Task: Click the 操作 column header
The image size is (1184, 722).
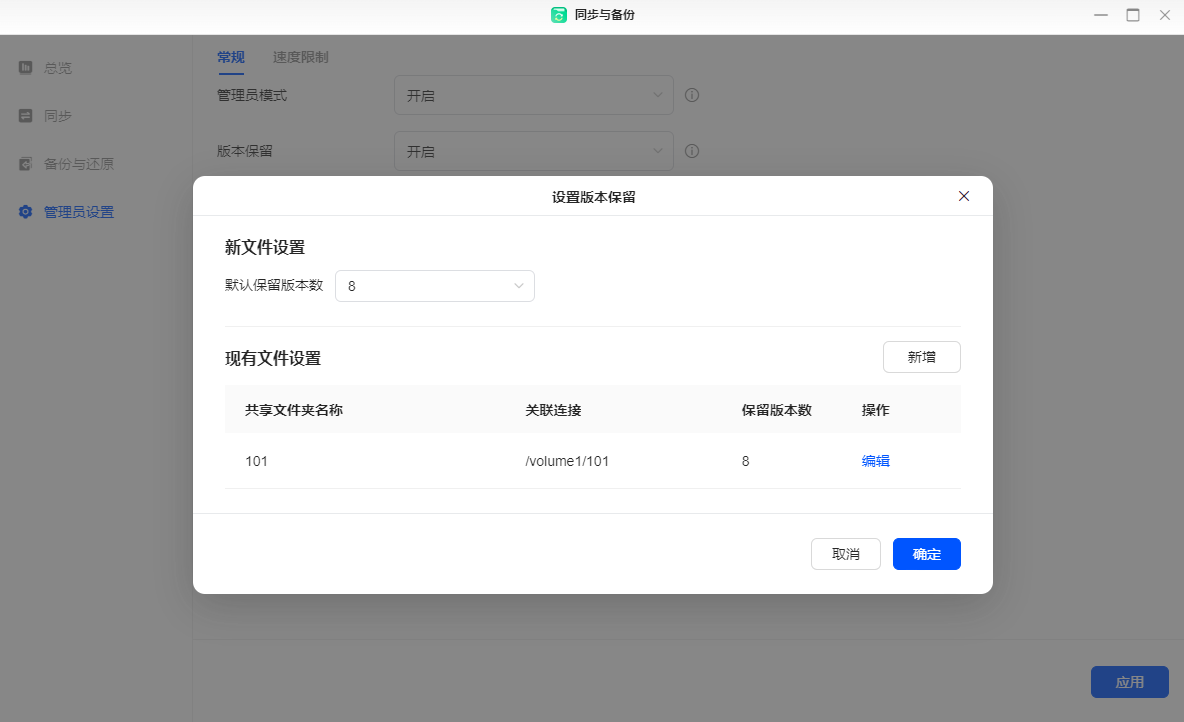Action: click(875, 410)
